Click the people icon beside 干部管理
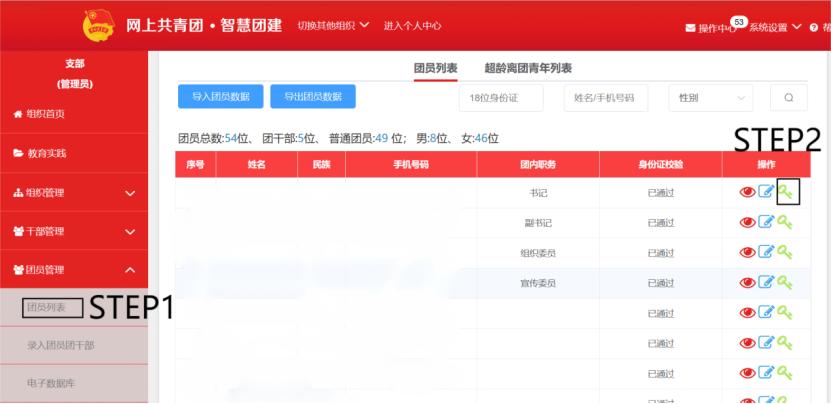This screenshot has width=831, height=404. click(x=18, y=232)
